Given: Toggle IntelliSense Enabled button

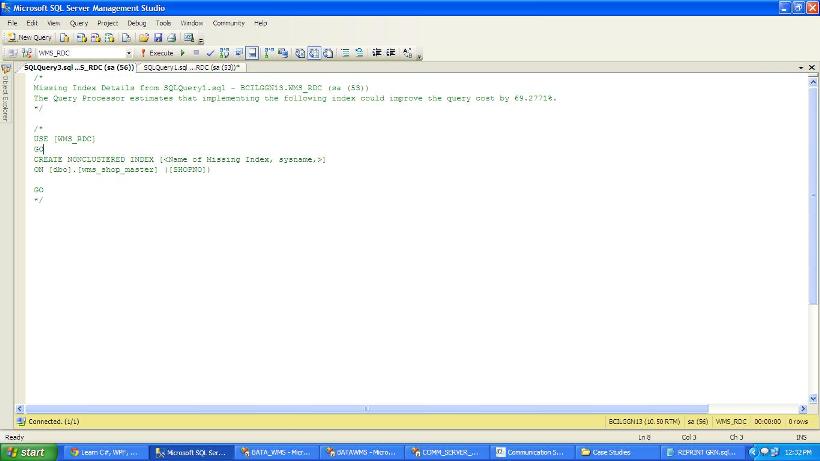Looking at the screenshot, I should tap(252, 53).
